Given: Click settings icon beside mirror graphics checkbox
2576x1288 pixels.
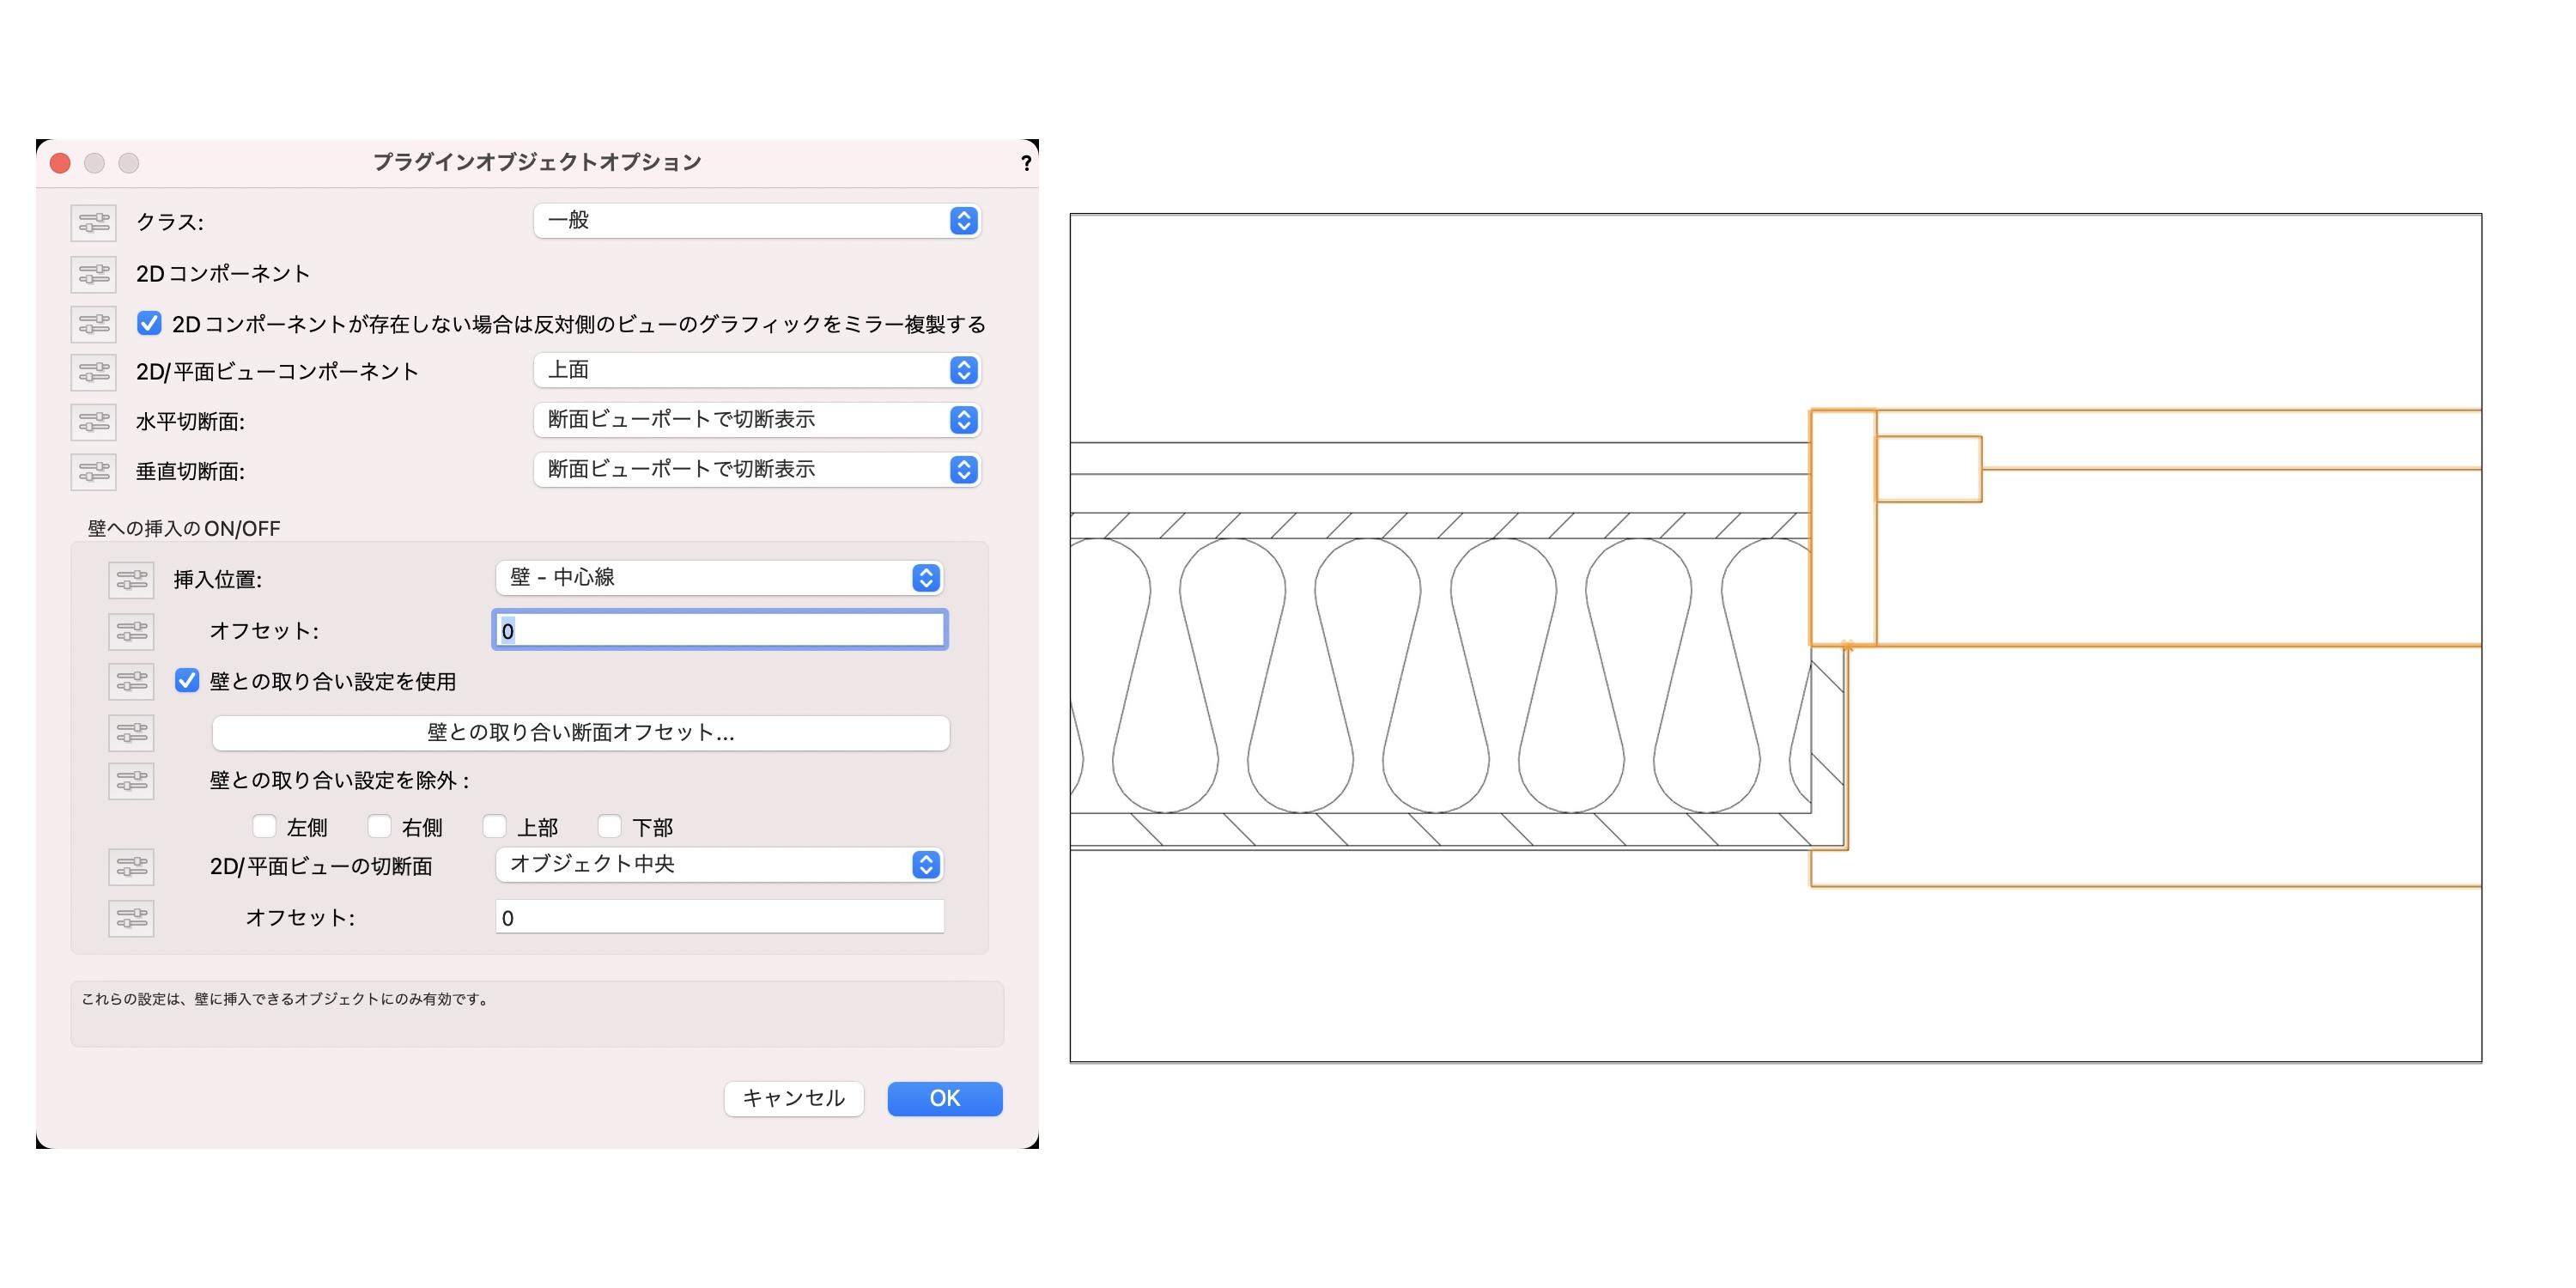Looking at the screenshot, I should (93, 324).
